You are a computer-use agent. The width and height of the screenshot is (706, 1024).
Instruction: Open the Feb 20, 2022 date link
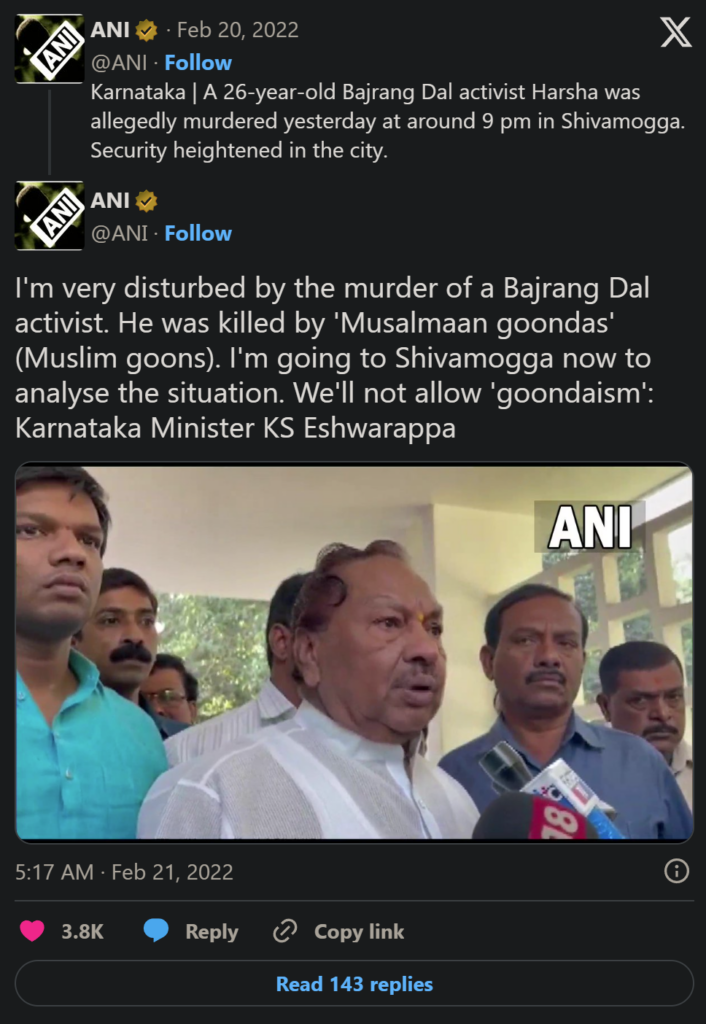tap(238, 30)
